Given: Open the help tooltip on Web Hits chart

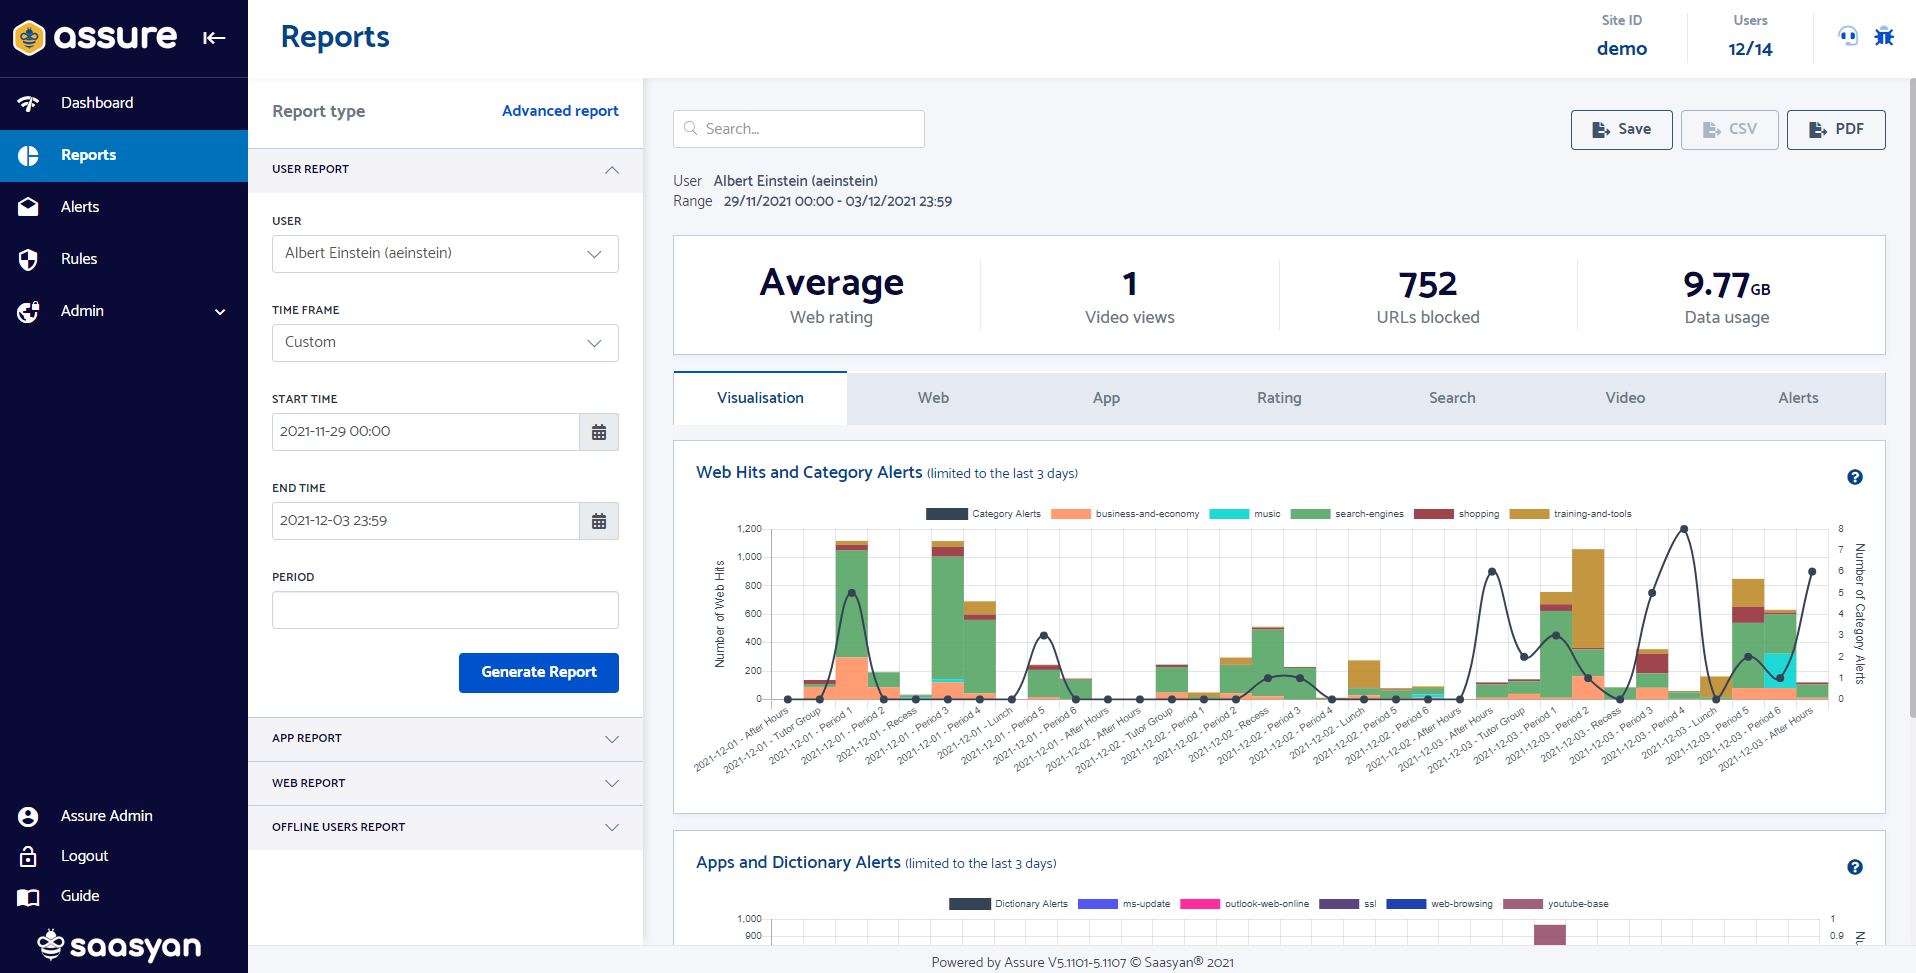Looking at the screenshot, I should pyautogui.click(x=1856, y=478).
